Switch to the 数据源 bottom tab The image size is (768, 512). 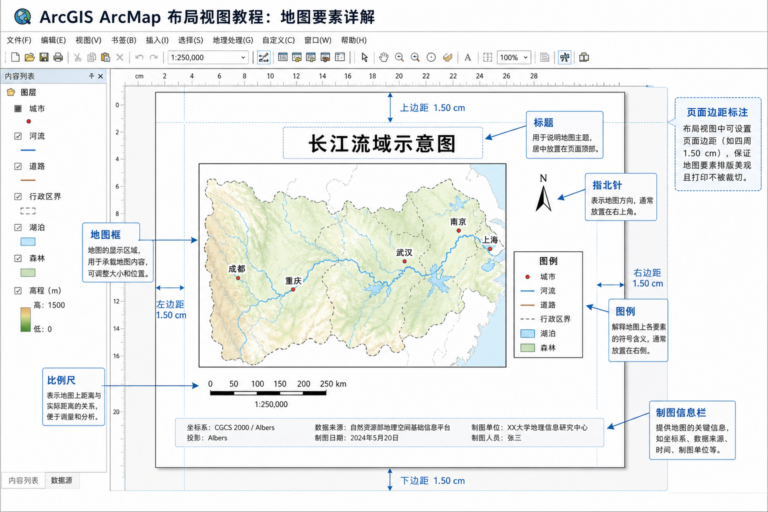coord(62,480)
